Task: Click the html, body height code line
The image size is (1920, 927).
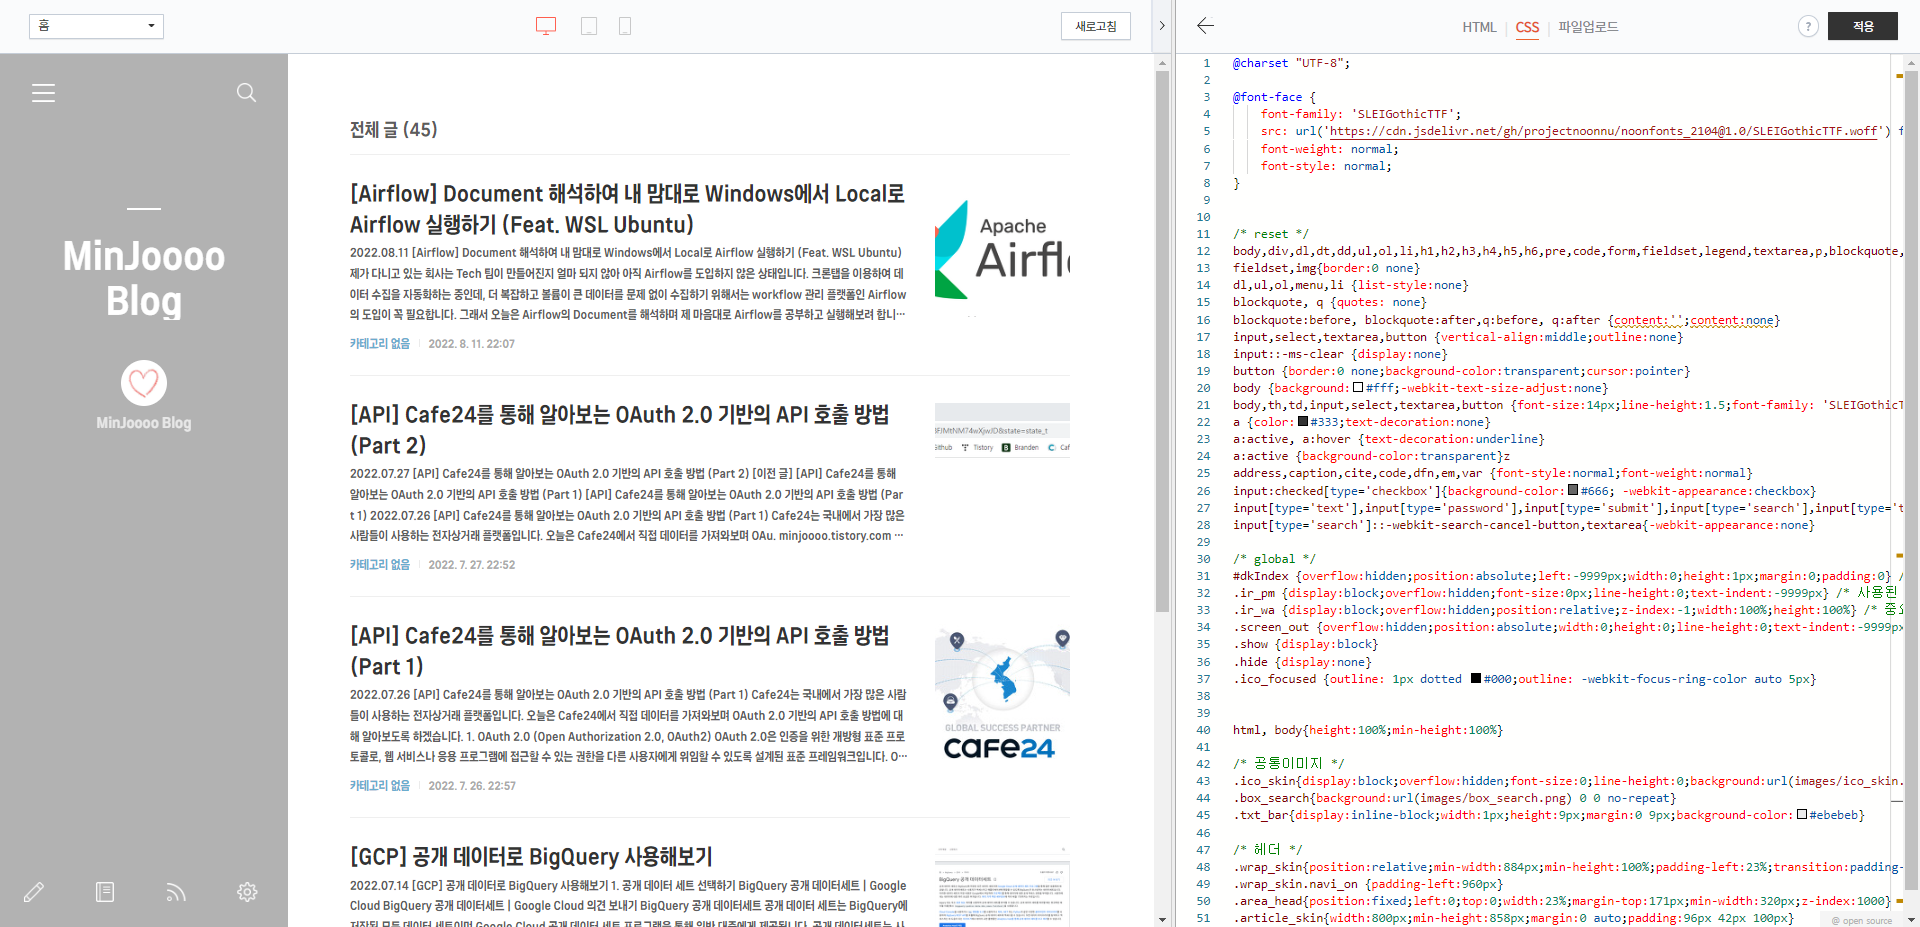Action: [x=1367, y=730]
